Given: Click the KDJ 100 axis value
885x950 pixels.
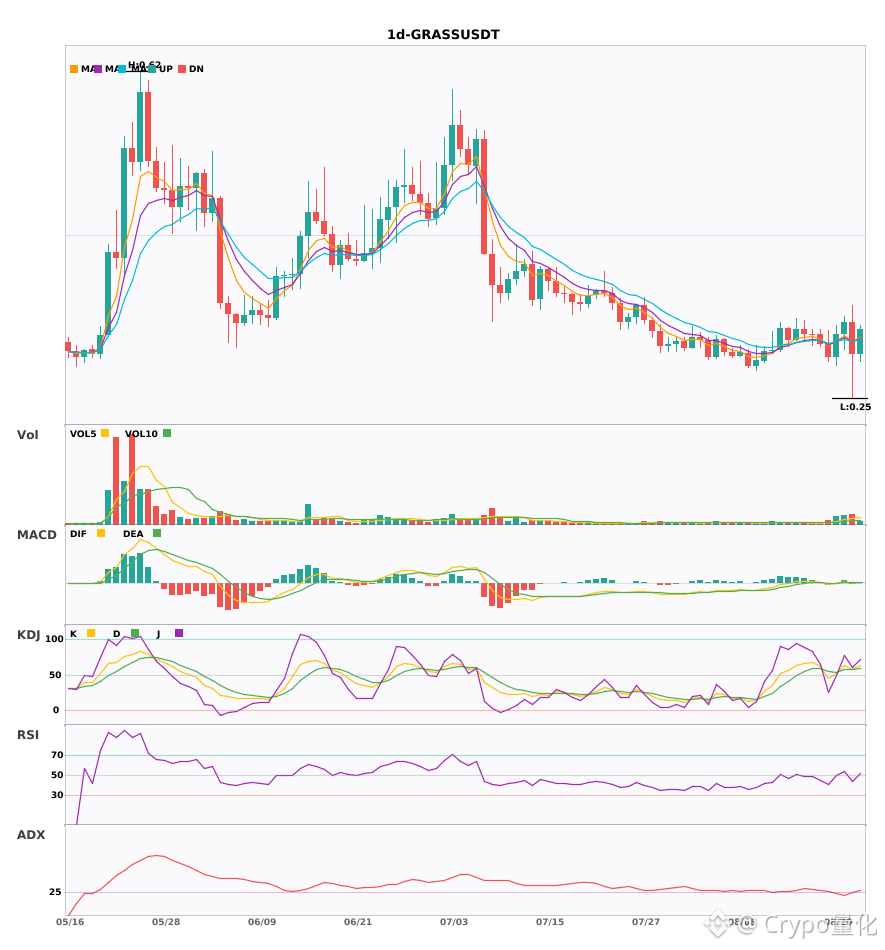Looking at the screenshot, I should (x=54, y=639).
